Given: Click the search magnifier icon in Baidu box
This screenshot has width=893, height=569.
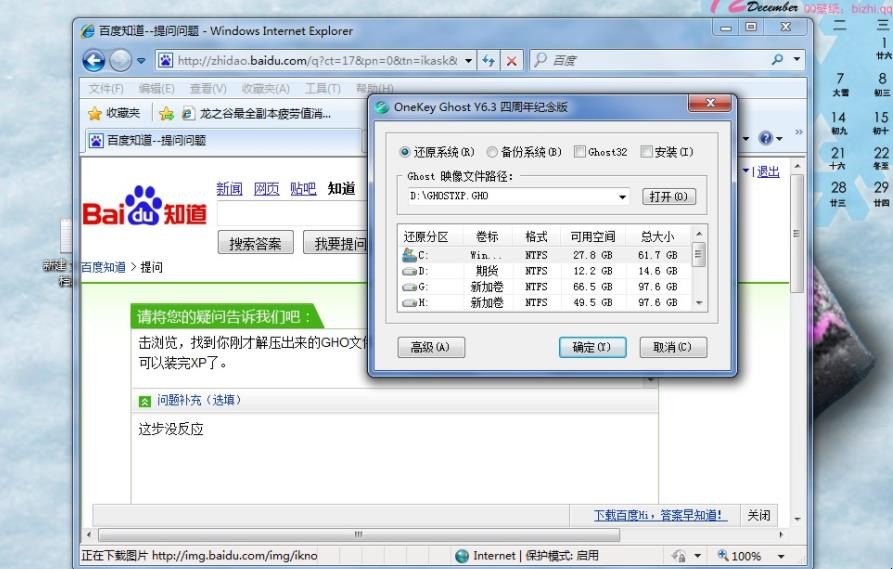Looking at the screenshot, I should (777, 59).
